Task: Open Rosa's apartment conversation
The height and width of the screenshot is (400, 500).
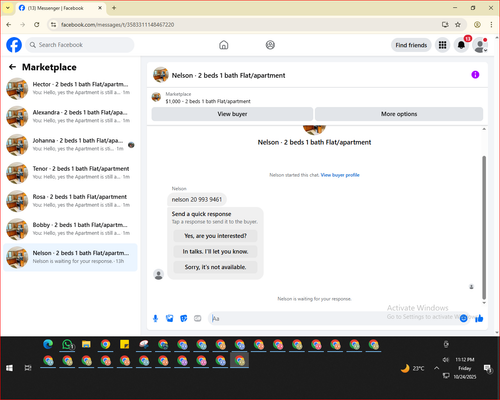Action: (70, 201)
